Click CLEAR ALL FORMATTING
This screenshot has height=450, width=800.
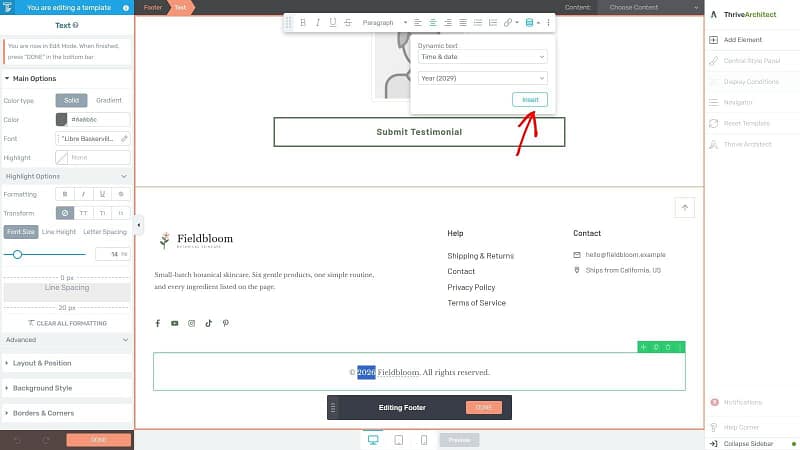coord(67,323)
